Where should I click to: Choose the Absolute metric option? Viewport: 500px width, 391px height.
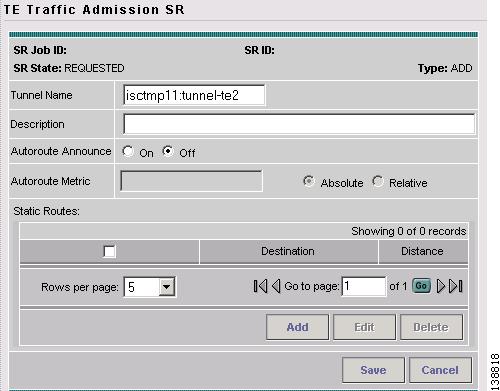(x=309, y=181)
